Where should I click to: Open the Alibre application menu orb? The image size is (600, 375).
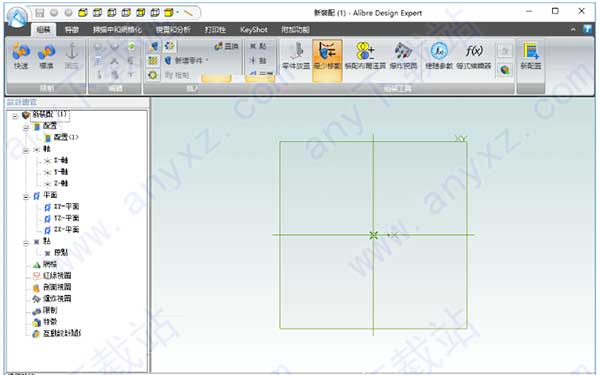[17, 17]
